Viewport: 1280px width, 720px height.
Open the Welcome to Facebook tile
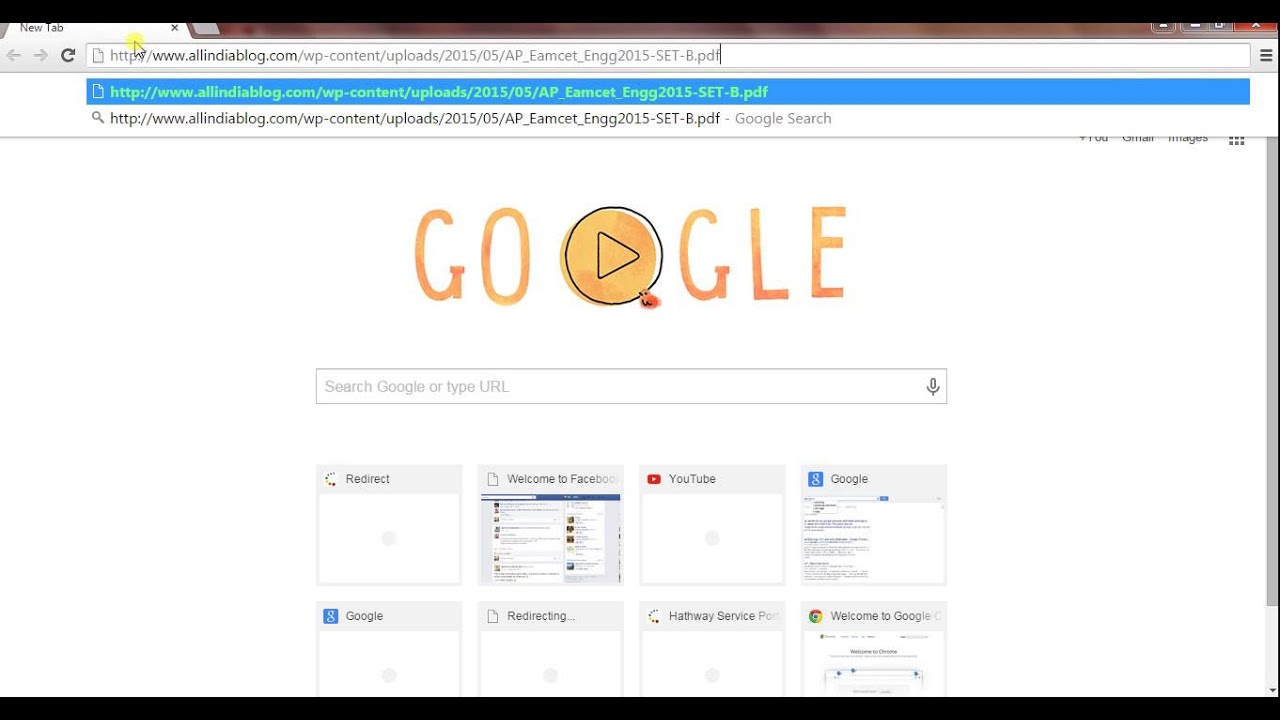pyautogui.click(x=551, y=525)
